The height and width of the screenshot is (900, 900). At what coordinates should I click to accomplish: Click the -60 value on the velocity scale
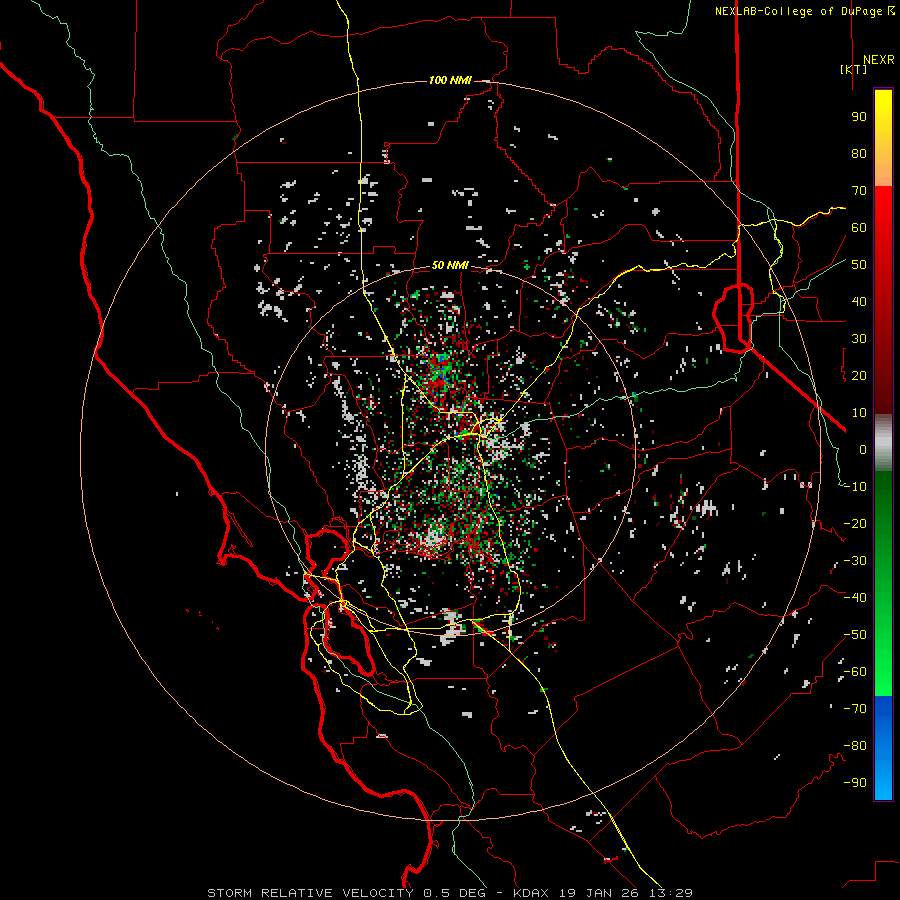855,672
